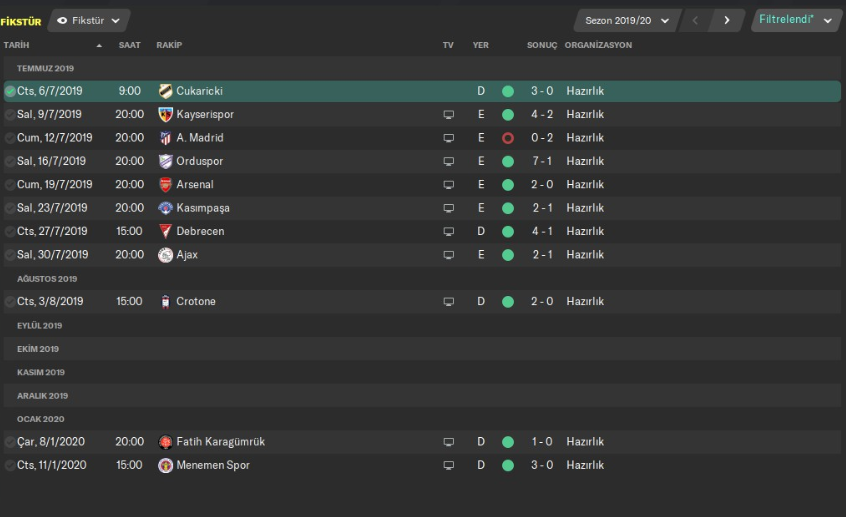The width and height of the screenshot is (846, 517).
Task: Expand the Filtrelendi filter dropdown
Action: click(x=796, y=20)
